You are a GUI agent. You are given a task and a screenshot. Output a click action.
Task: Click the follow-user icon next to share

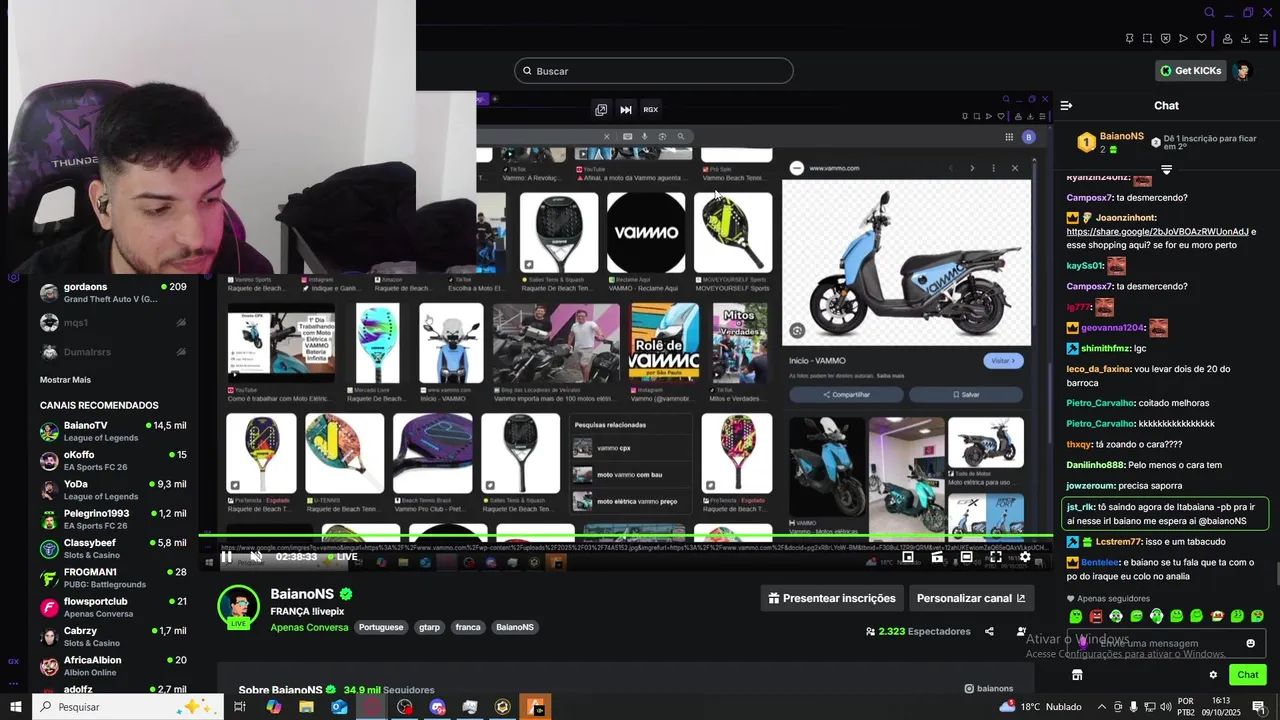coord(1021,631)
